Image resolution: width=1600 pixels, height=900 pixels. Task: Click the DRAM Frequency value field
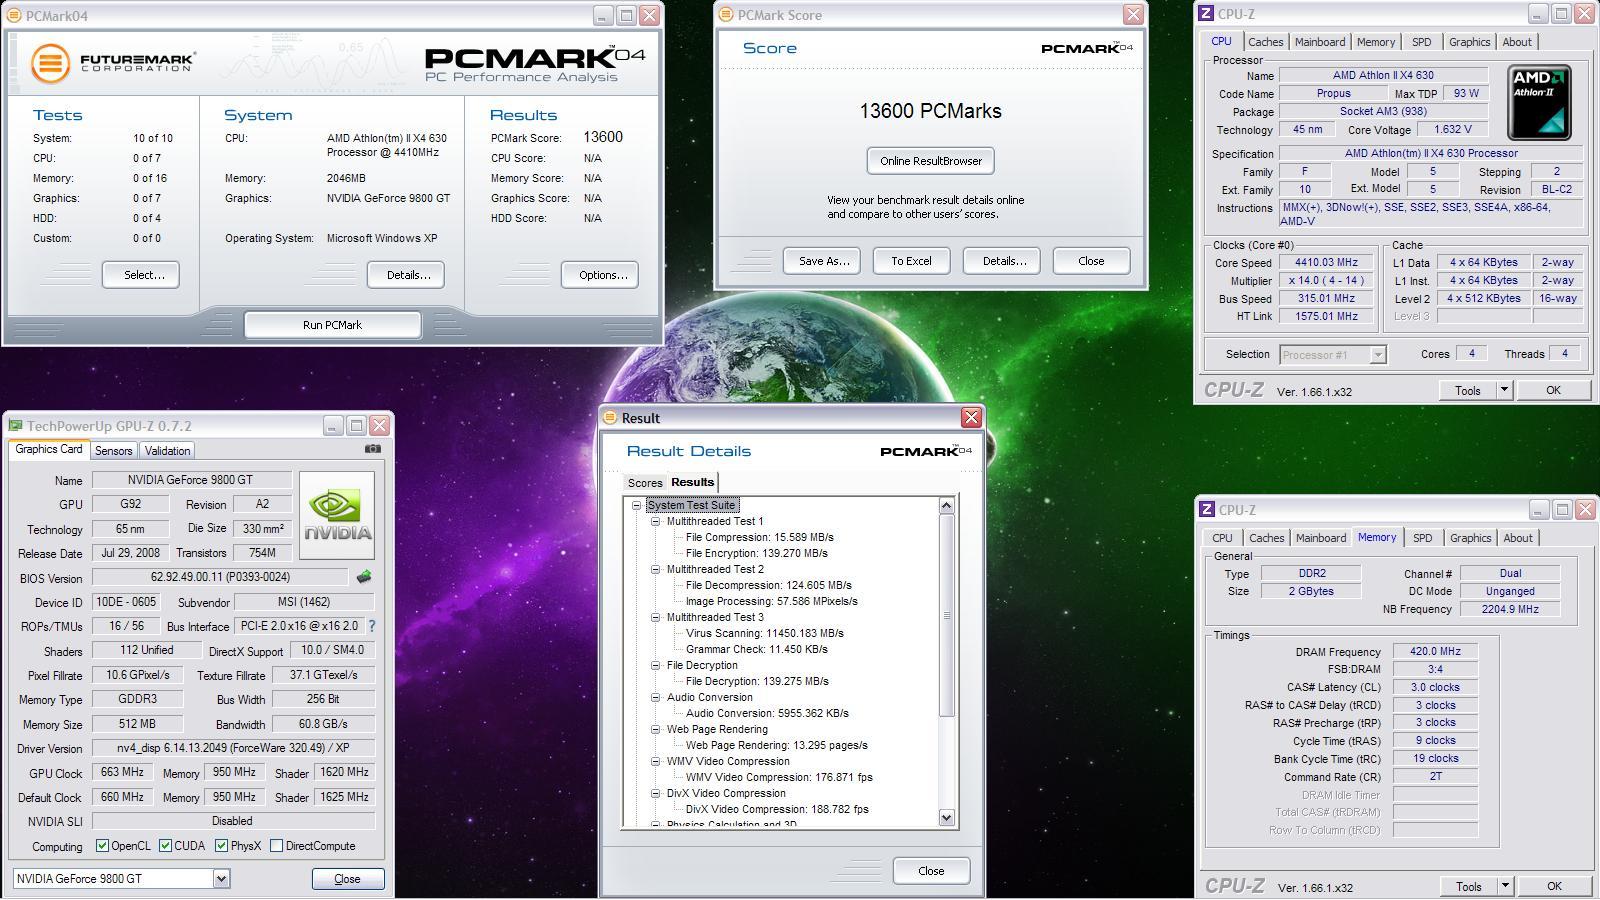click(x=1435, y=652)
